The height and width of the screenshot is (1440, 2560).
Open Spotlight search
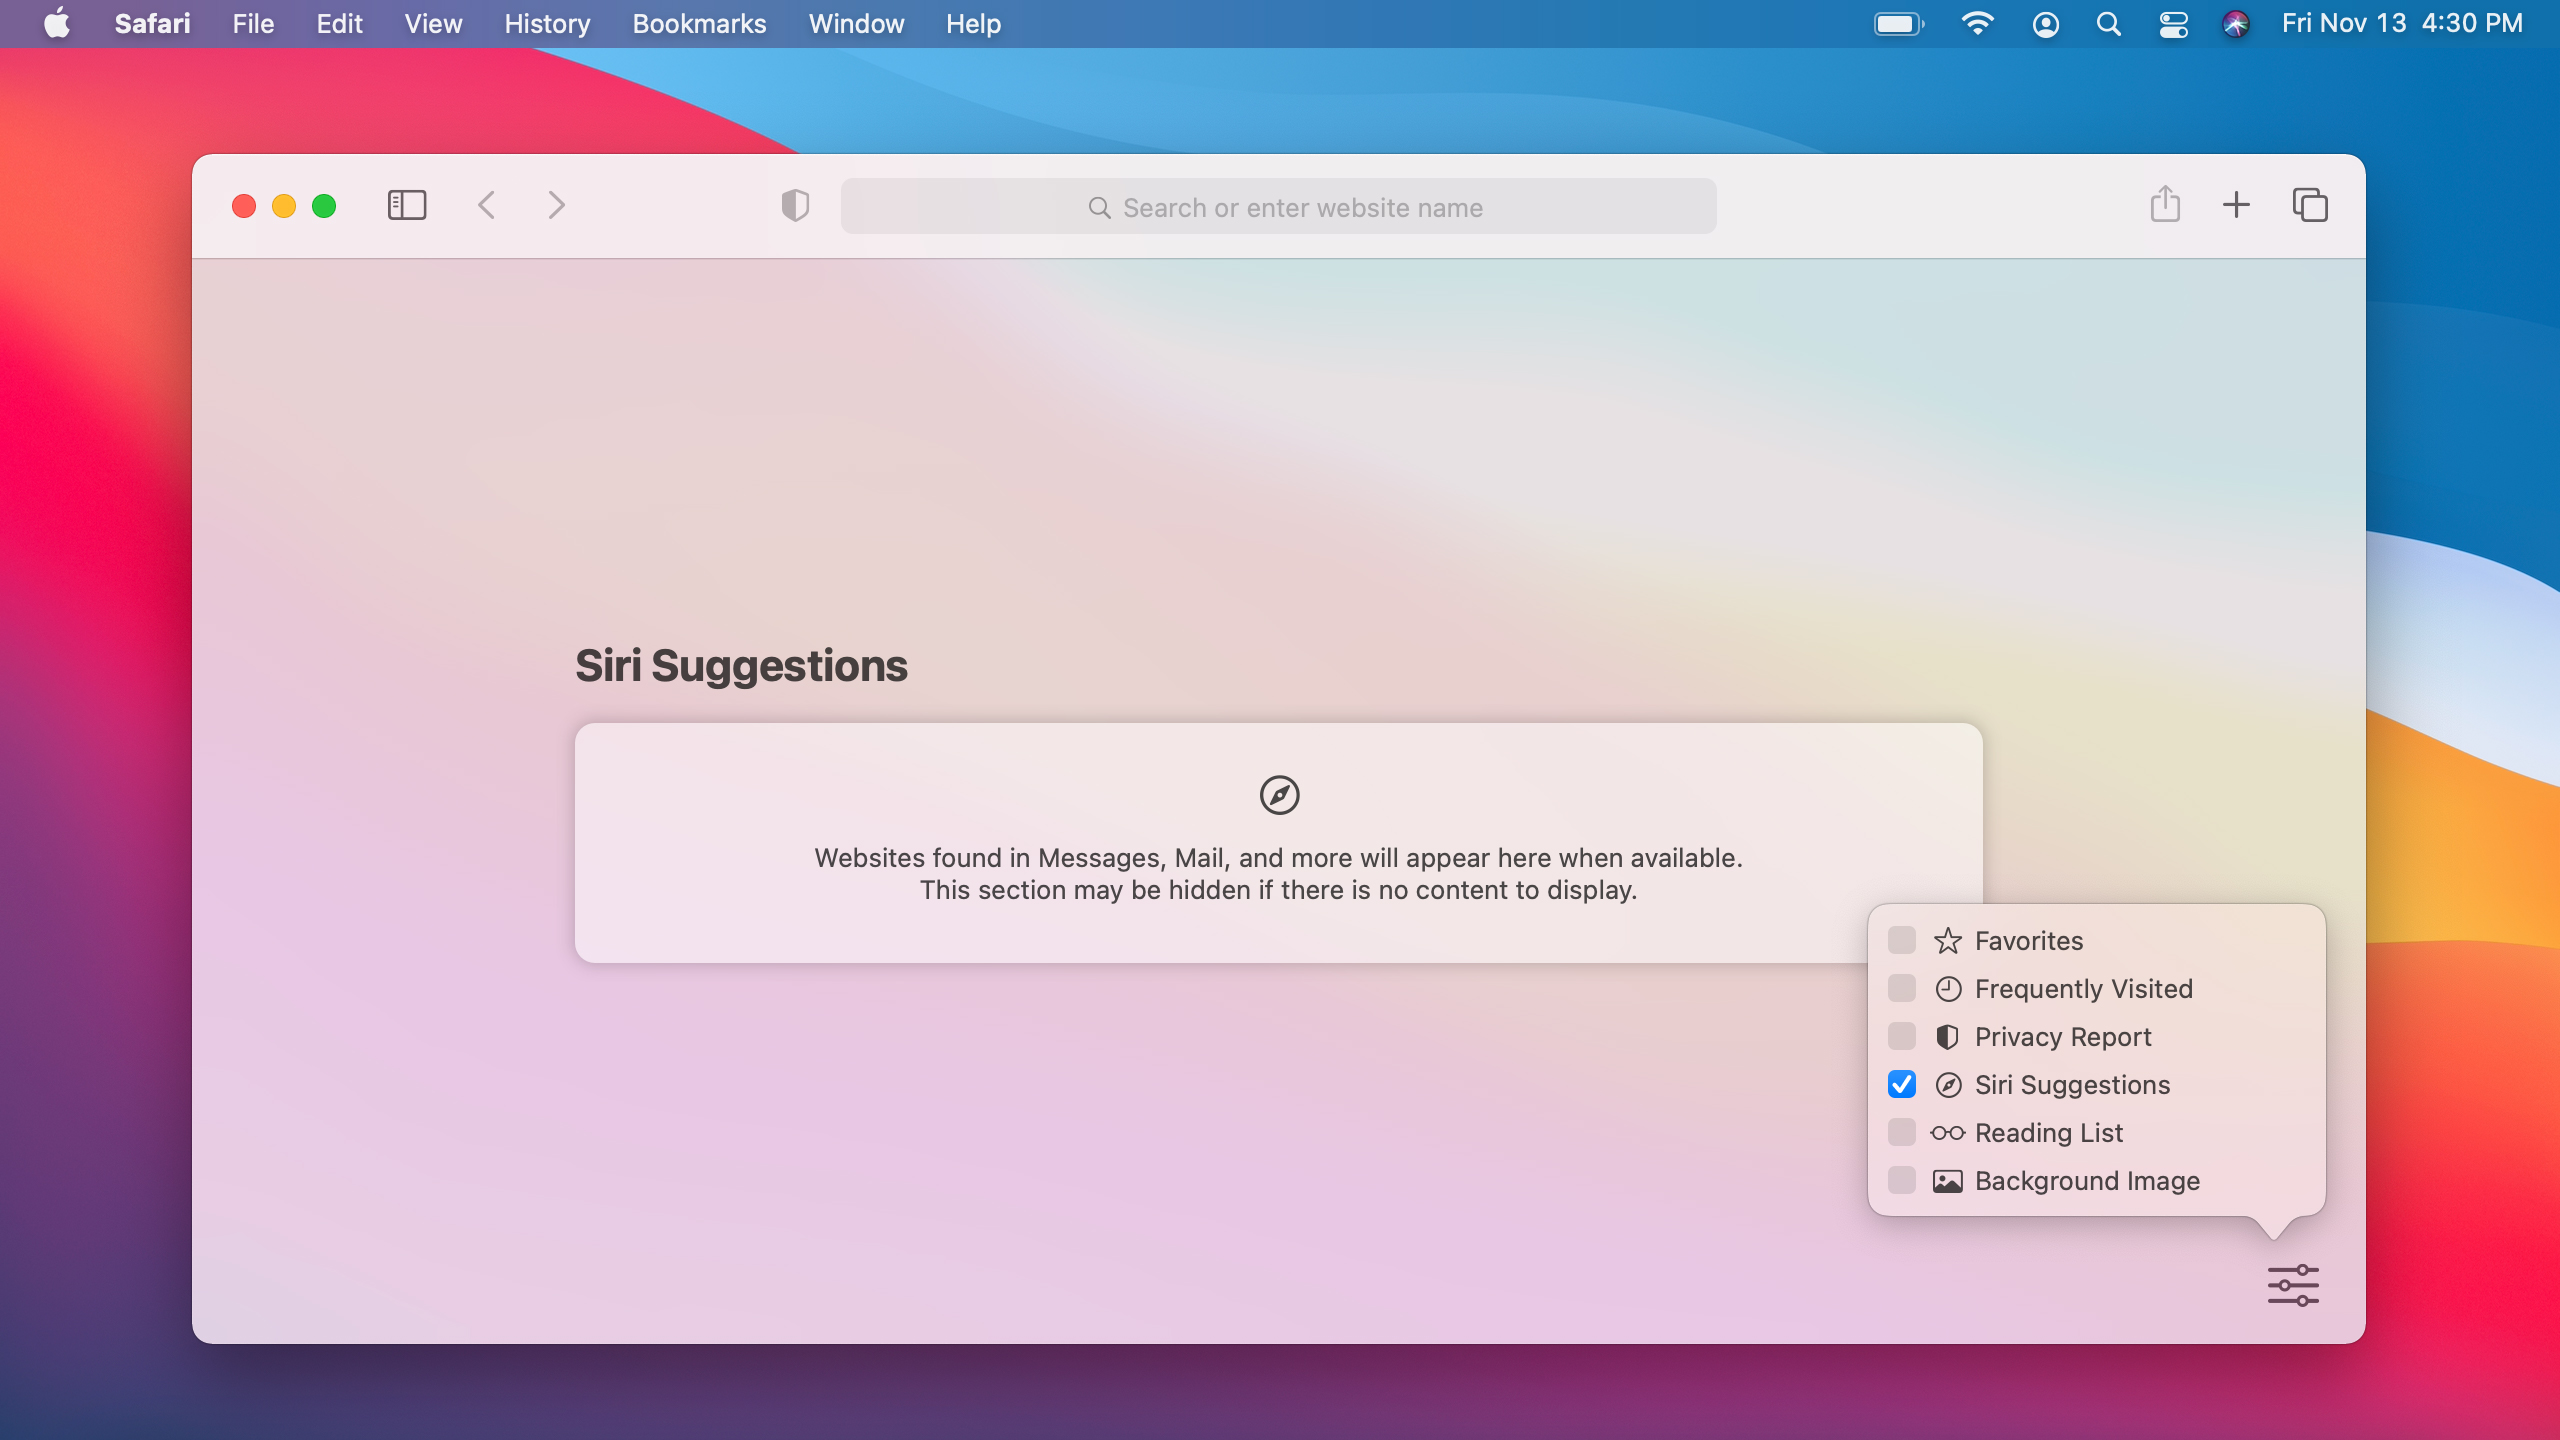2109,24
